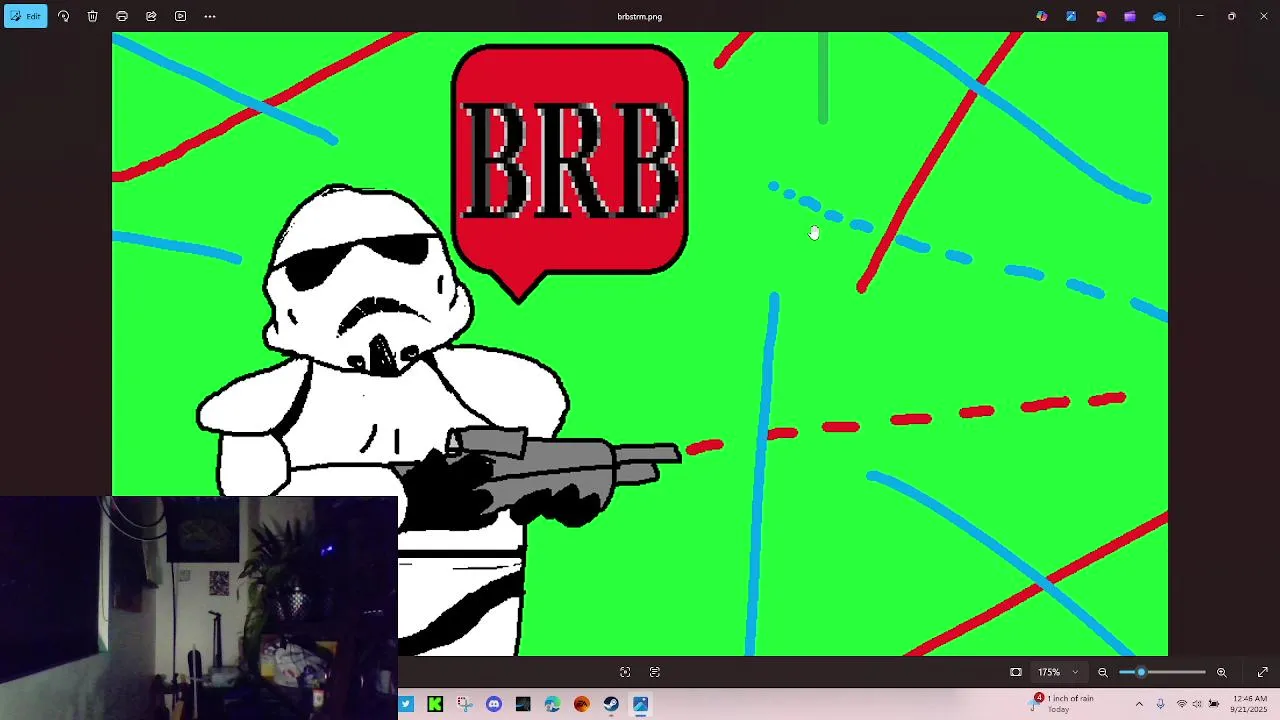The height and width of the screenshot is (720, 1280).
Task: Click the visual search icon below the image
Action: coord(625,672)
